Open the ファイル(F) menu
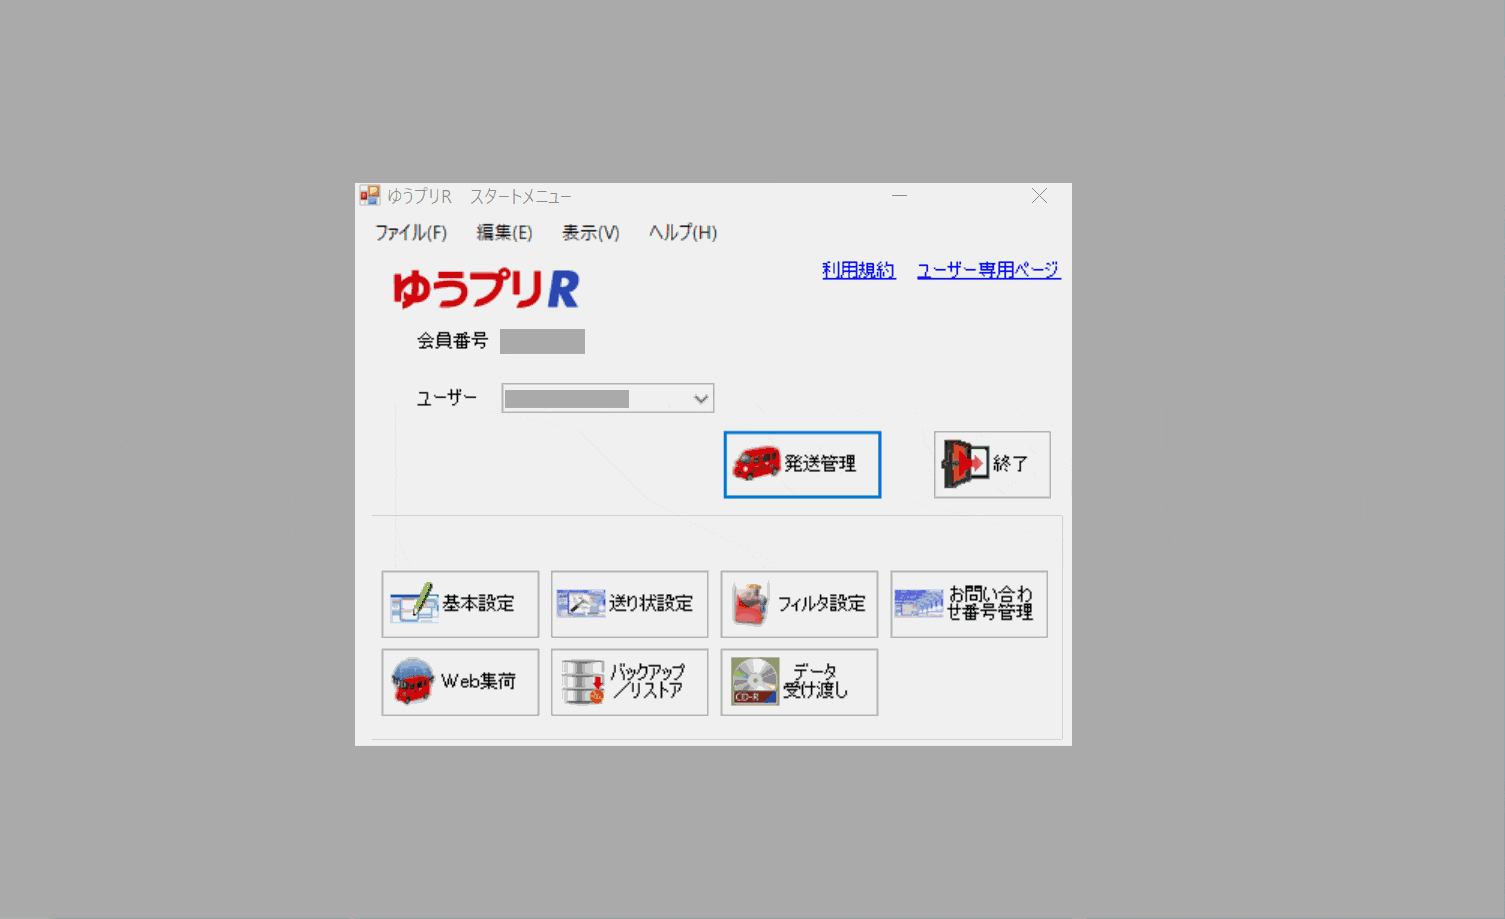Viewport: 1505px width, 919px height. click(x=410, y=233)
